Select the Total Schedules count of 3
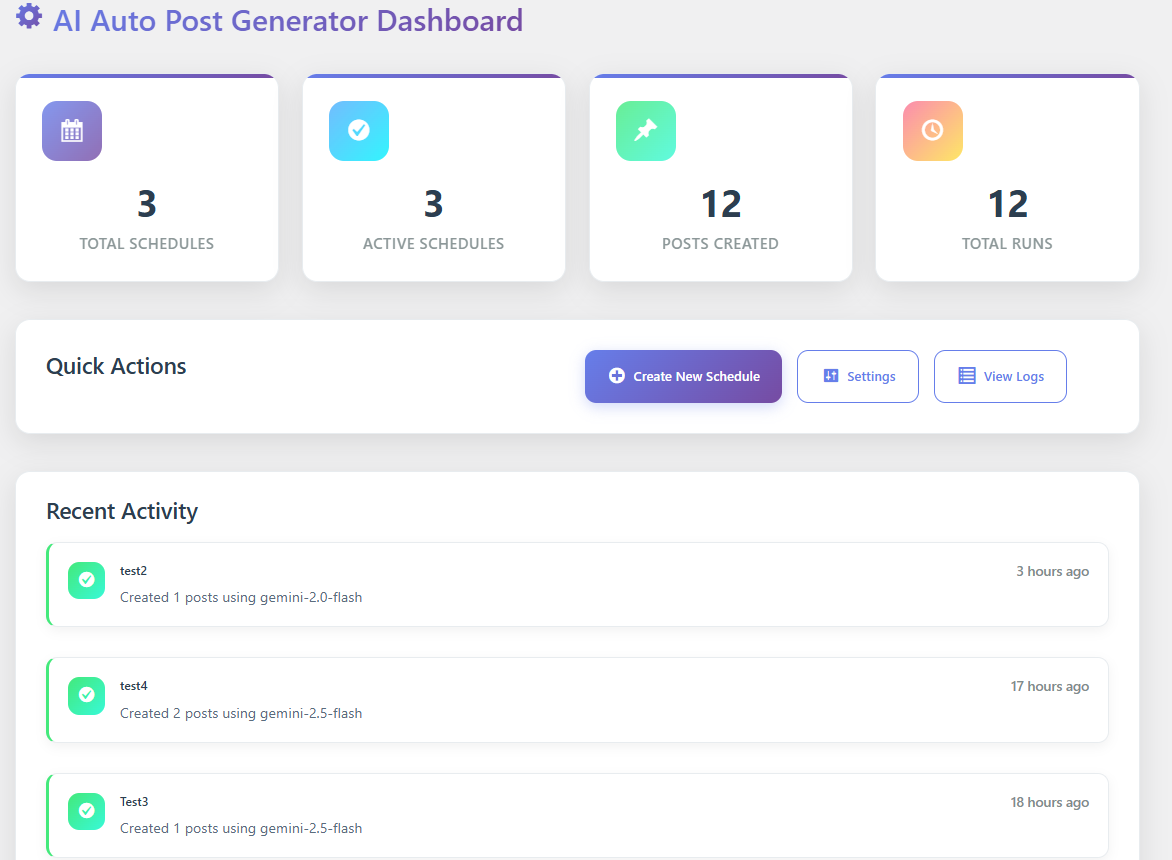The width and height of the screenshot is (1172, 860). (x=147, y=204)
